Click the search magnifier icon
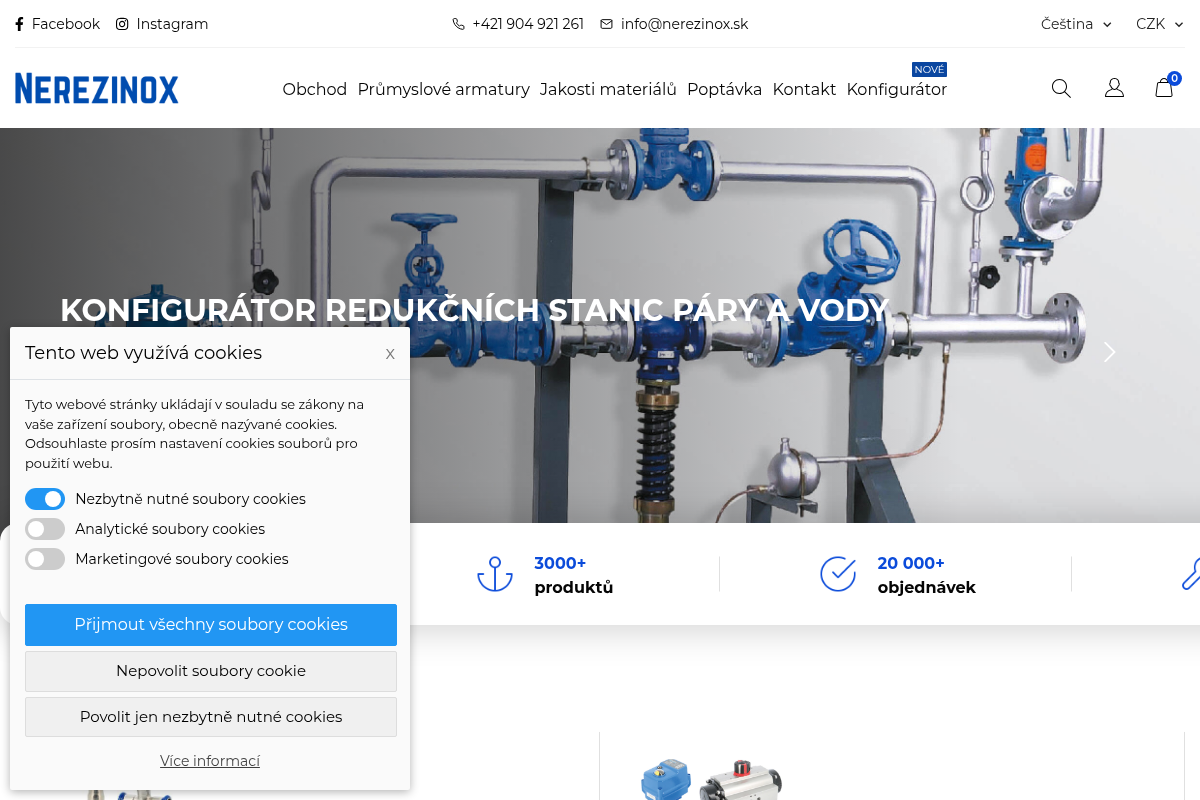This screenshot has width=1200, height=800. [x=1061, y=89]
